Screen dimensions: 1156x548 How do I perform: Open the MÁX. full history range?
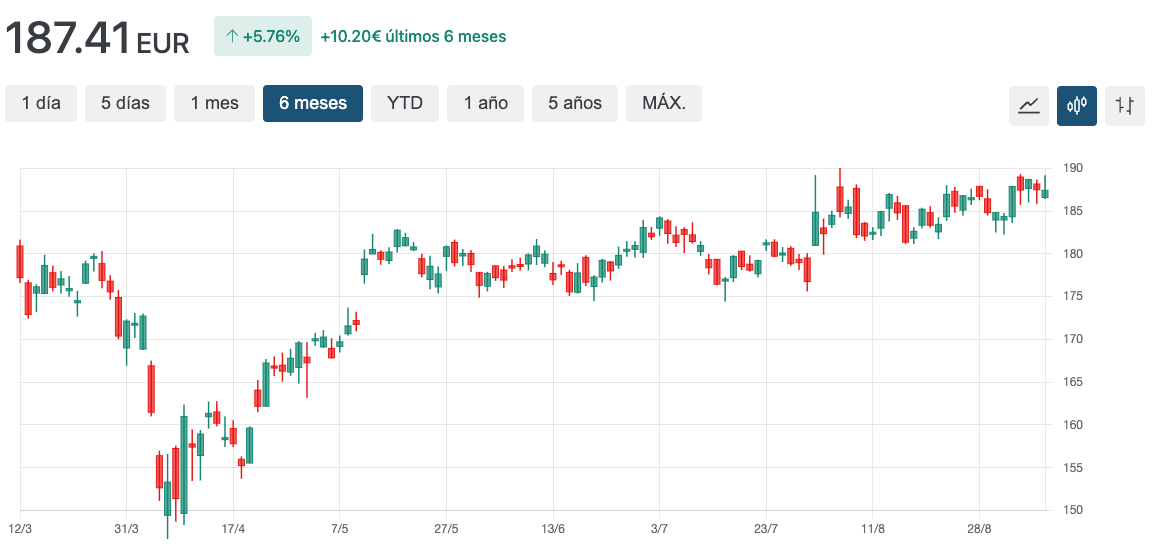tap(664, 103)
